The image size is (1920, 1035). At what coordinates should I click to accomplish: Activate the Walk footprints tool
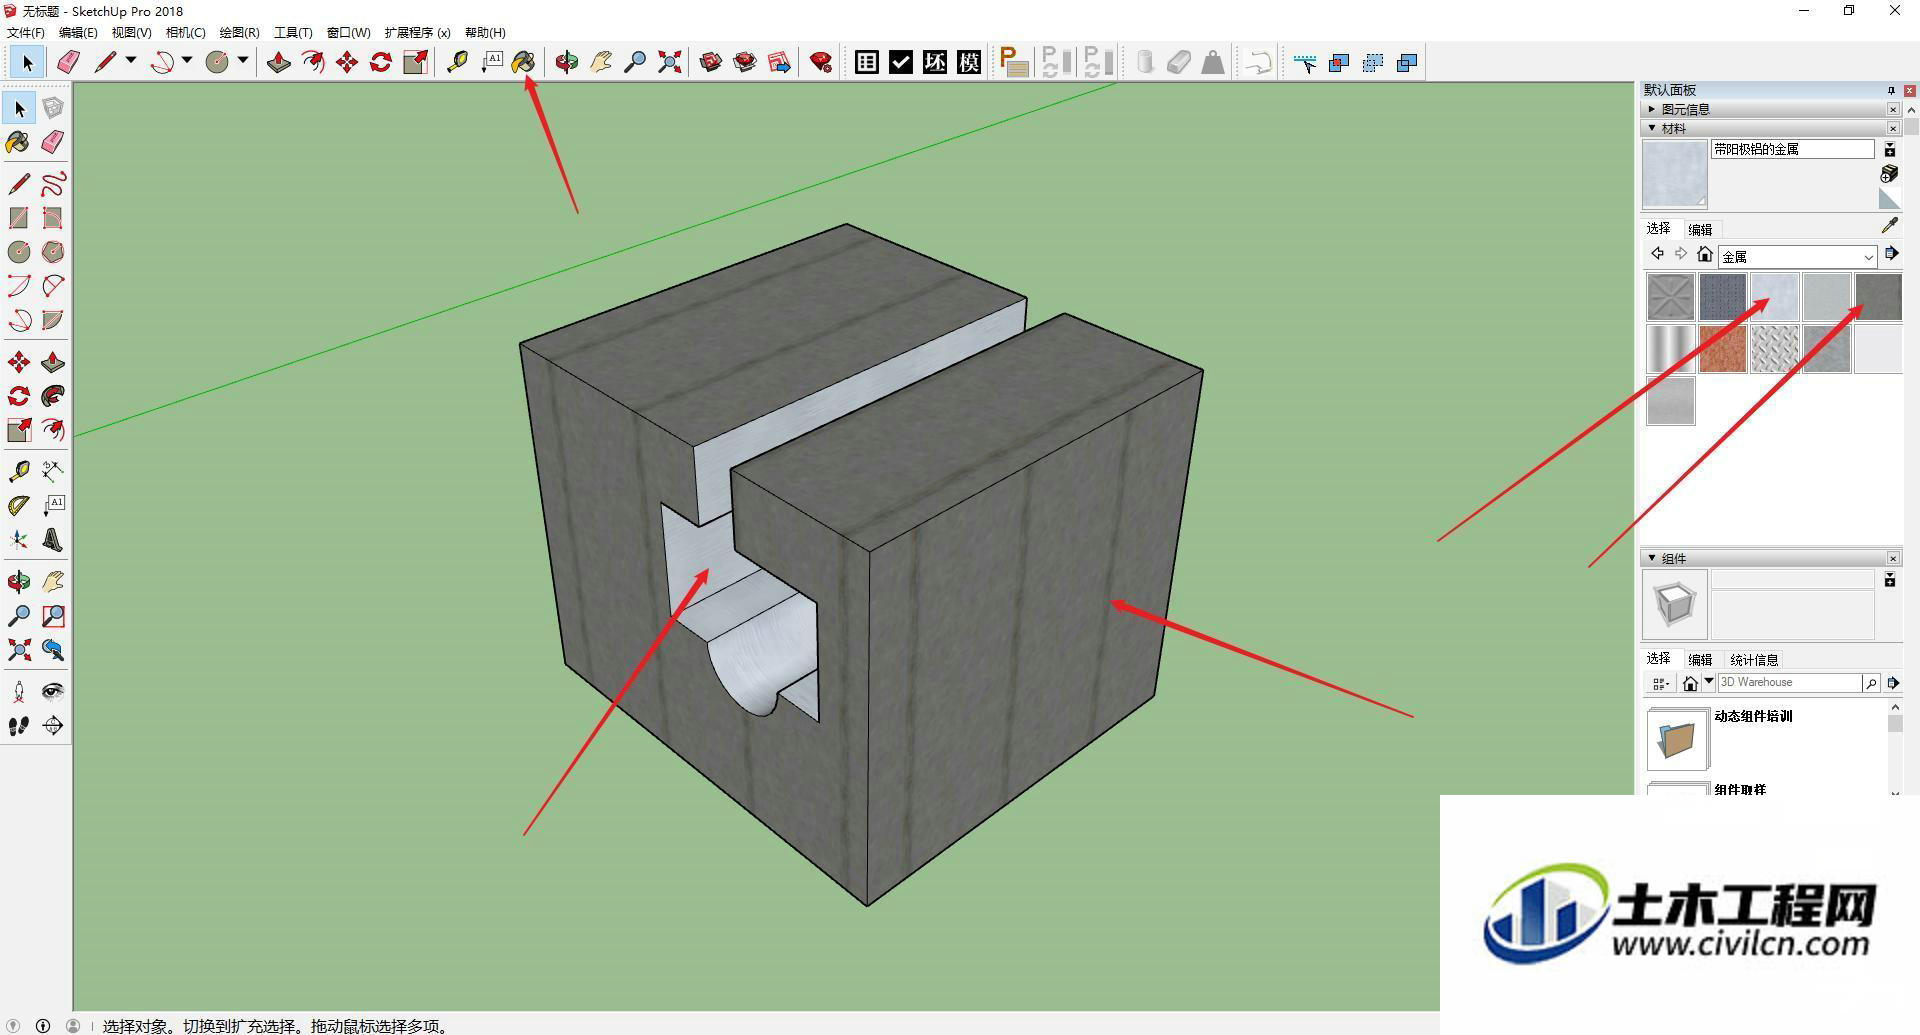[x=19, y=726]
